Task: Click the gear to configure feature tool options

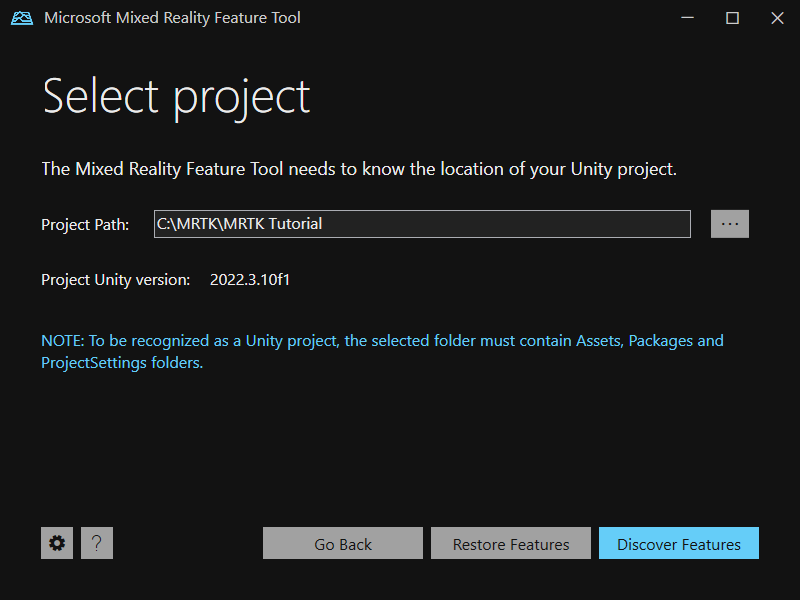Action: coord(56,543)
